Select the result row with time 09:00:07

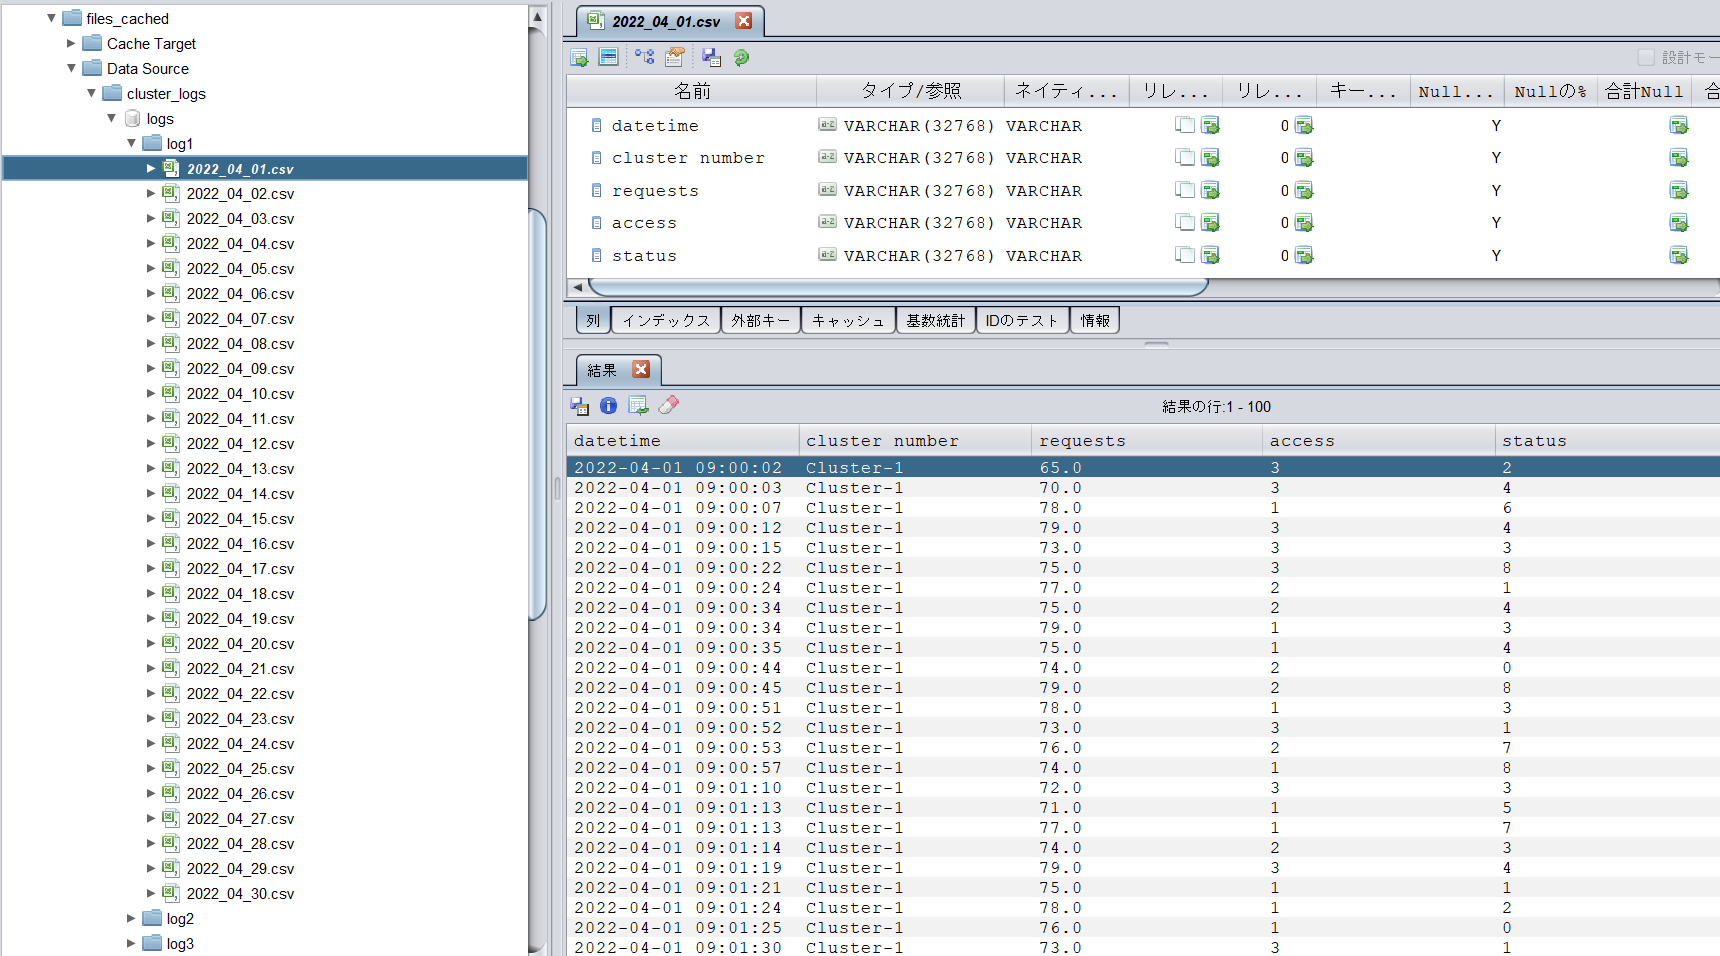tap(1143, 508)
